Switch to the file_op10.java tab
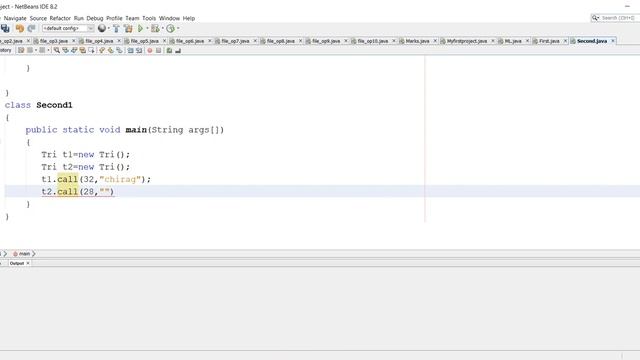Screen dimensions: 640x360 373,41
